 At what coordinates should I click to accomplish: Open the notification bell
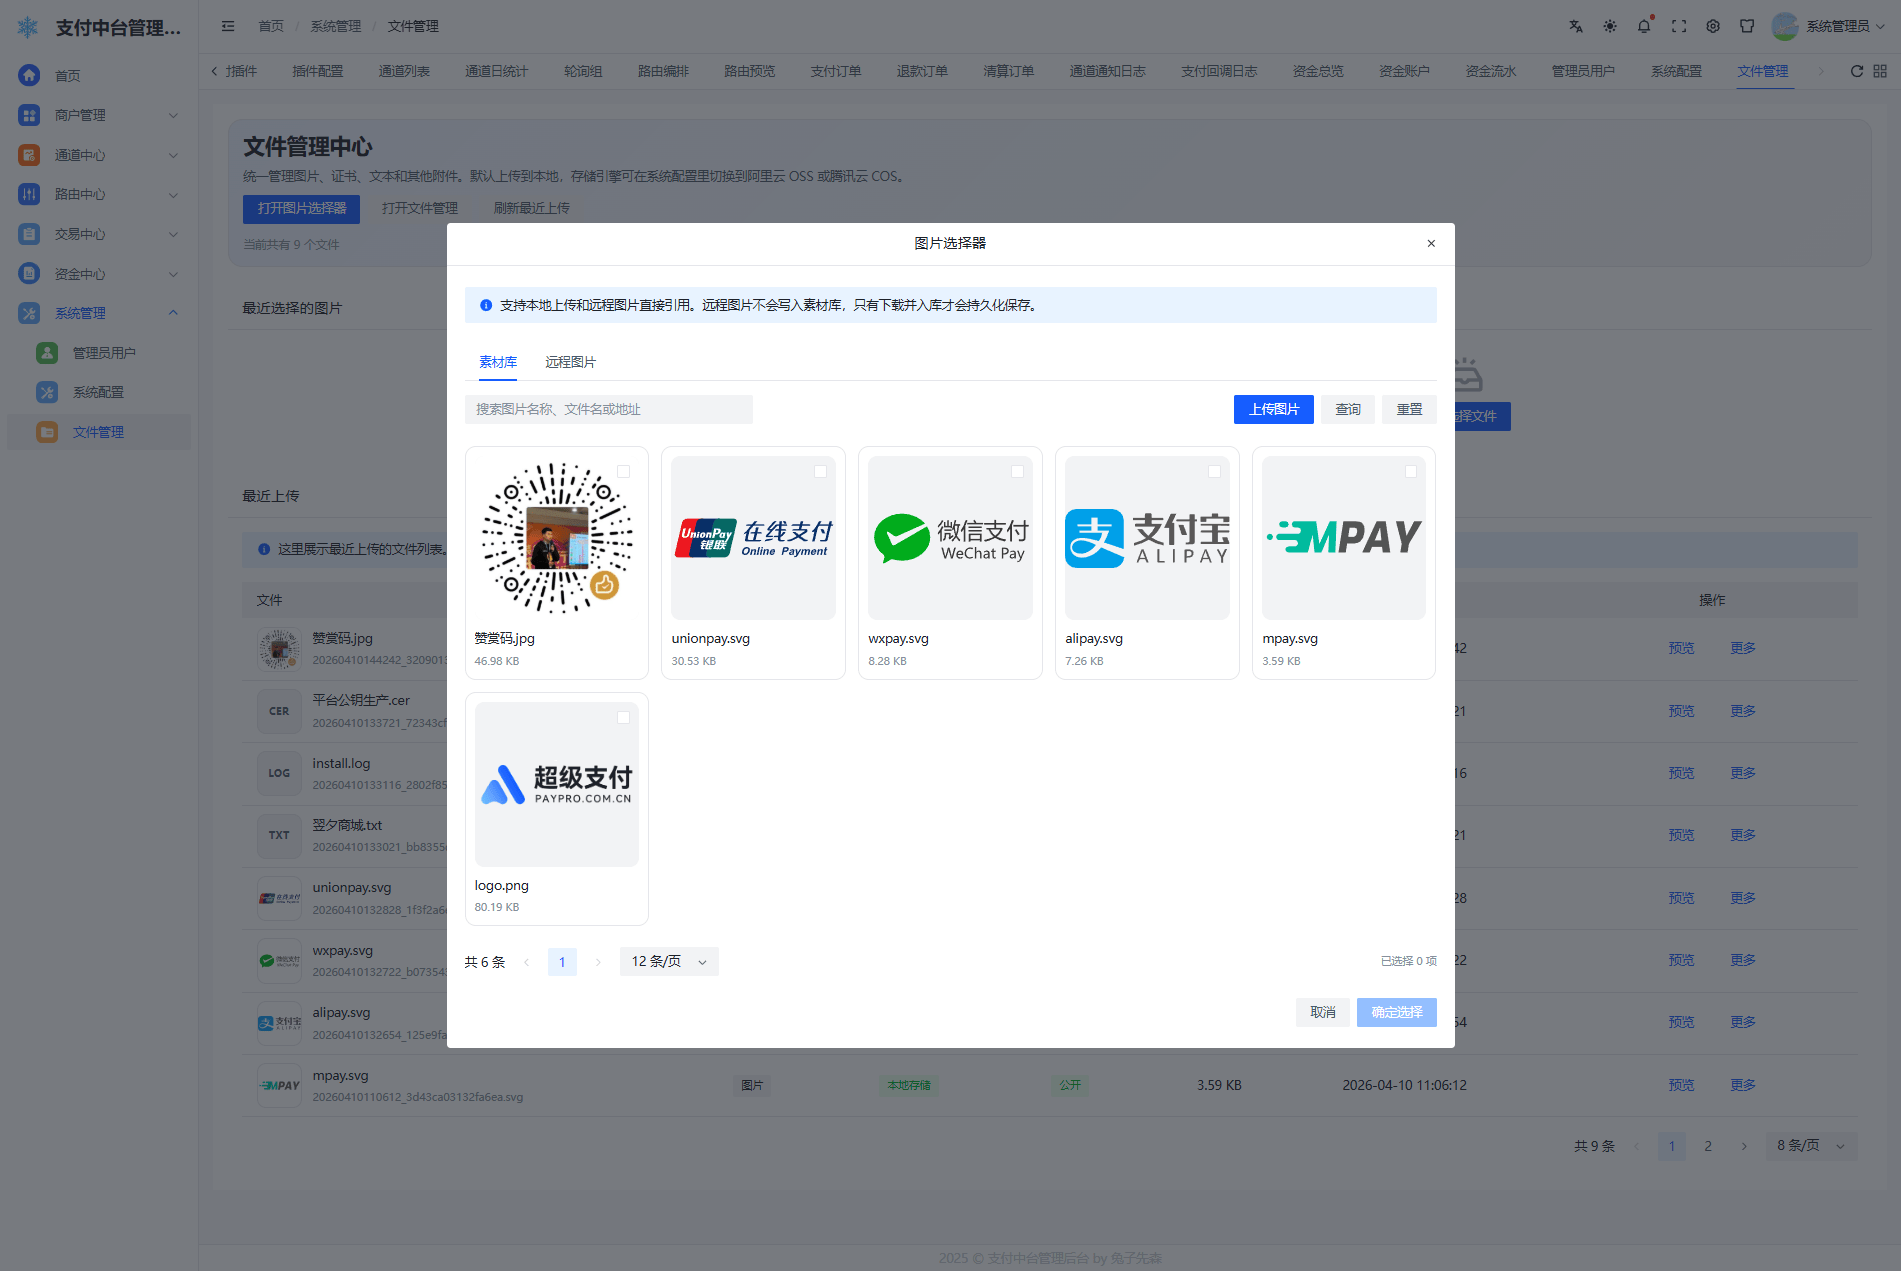(1644, 27)
